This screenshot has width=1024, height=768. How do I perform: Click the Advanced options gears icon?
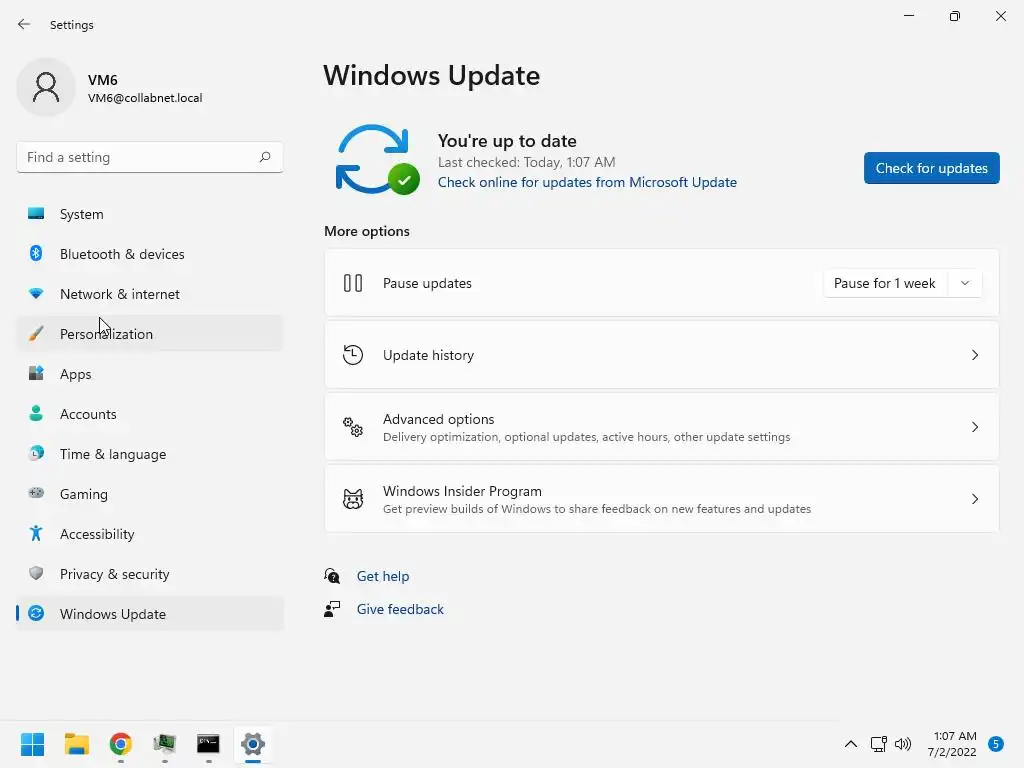pyautogui.click(x=353, y=427)
